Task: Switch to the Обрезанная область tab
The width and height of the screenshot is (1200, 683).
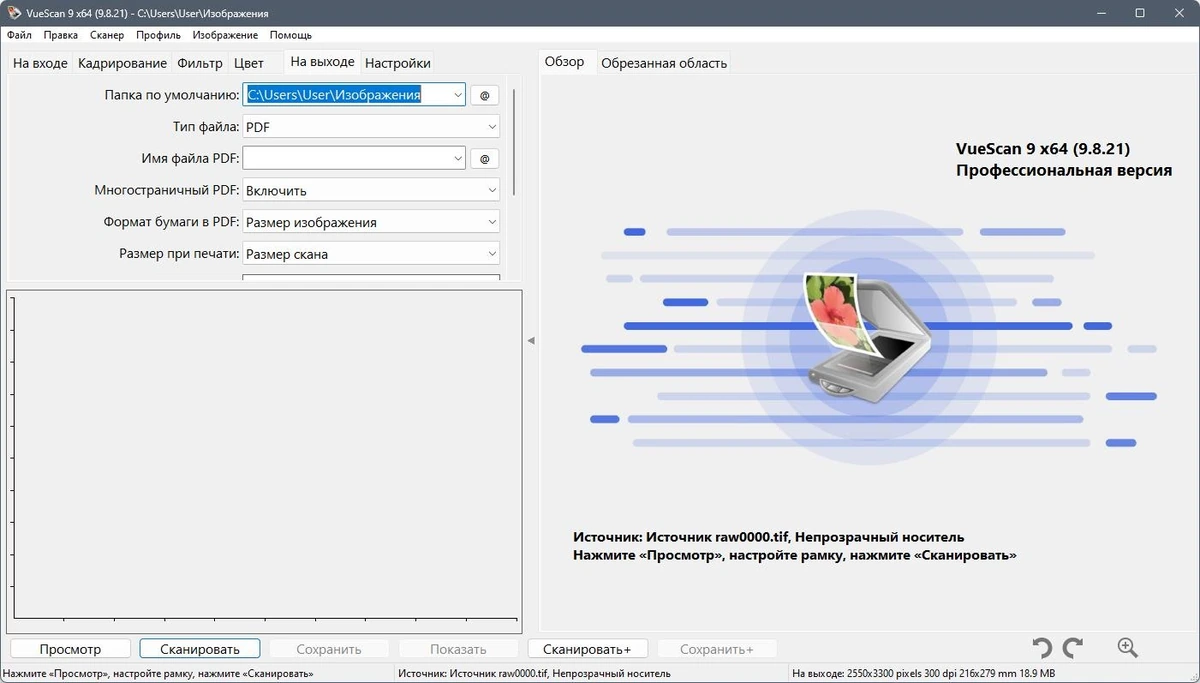Action: point(664,63)
